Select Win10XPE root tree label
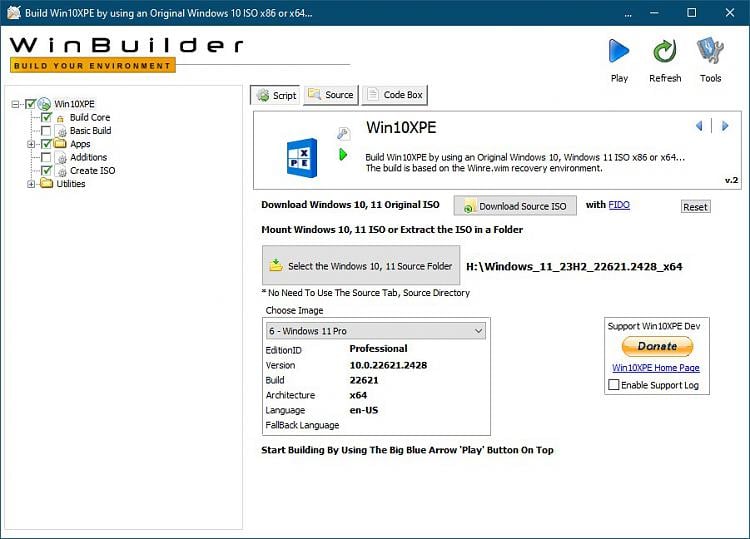 tap(74, 104)
